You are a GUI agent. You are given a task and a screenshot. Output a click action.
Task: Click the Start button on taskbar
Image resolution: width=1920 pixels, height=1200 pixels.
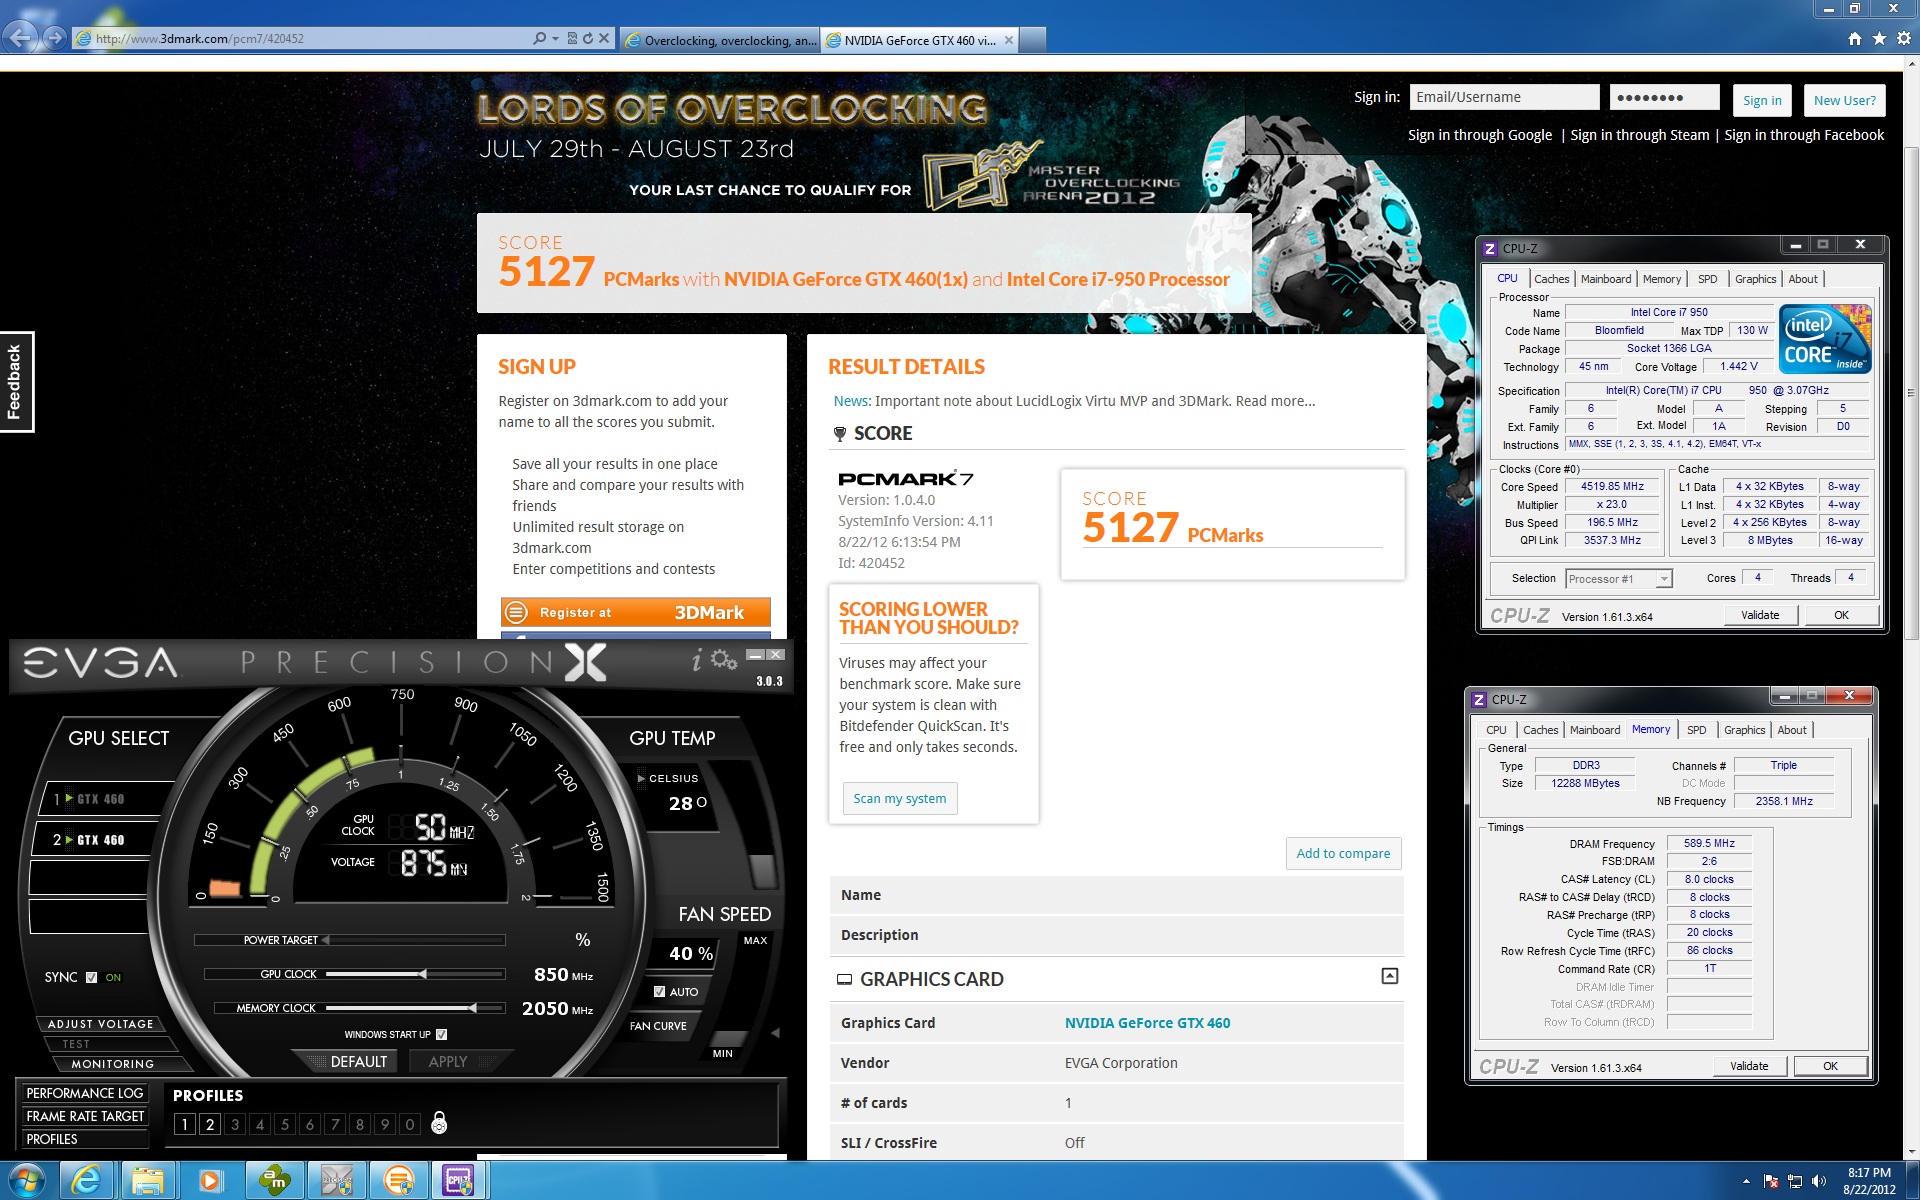[x=26, y=1181]
